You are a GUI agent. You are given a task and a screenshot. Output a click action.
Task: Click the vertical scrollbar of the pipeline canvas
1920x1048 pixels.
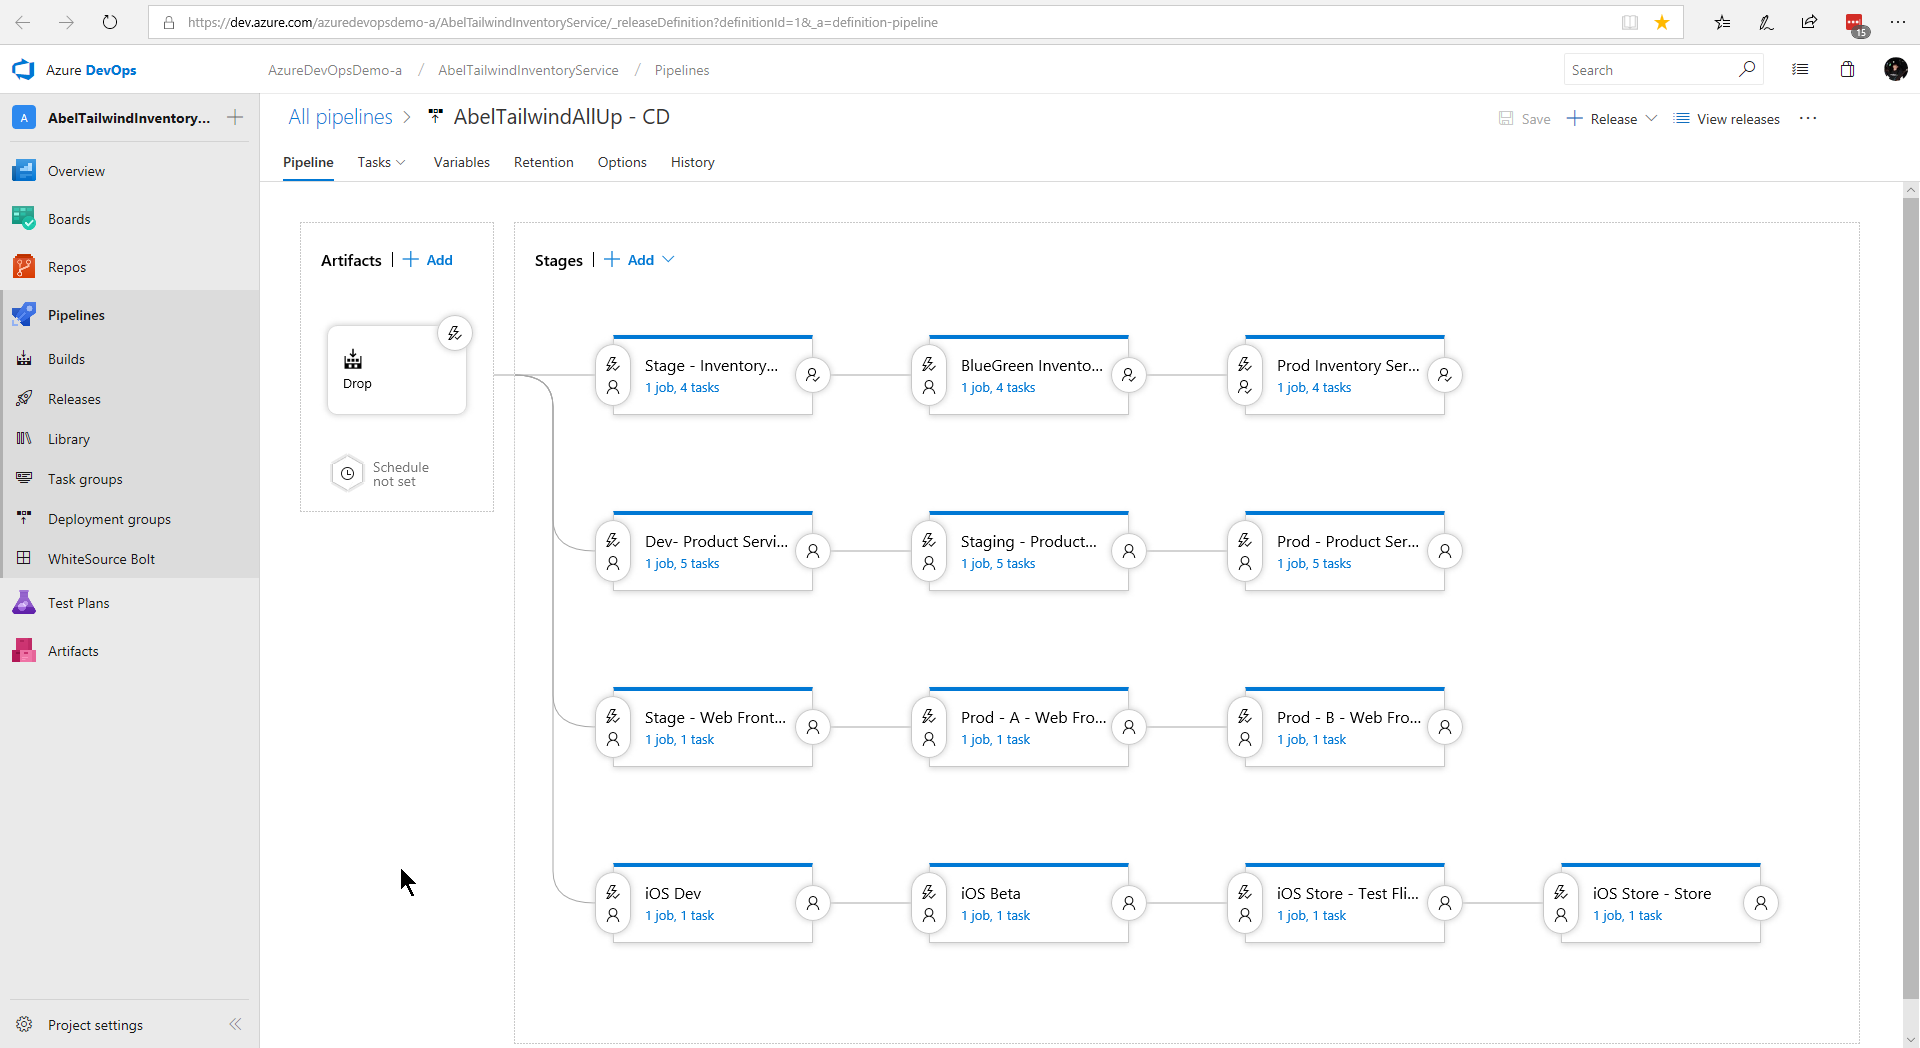[x=1911, y=598]
